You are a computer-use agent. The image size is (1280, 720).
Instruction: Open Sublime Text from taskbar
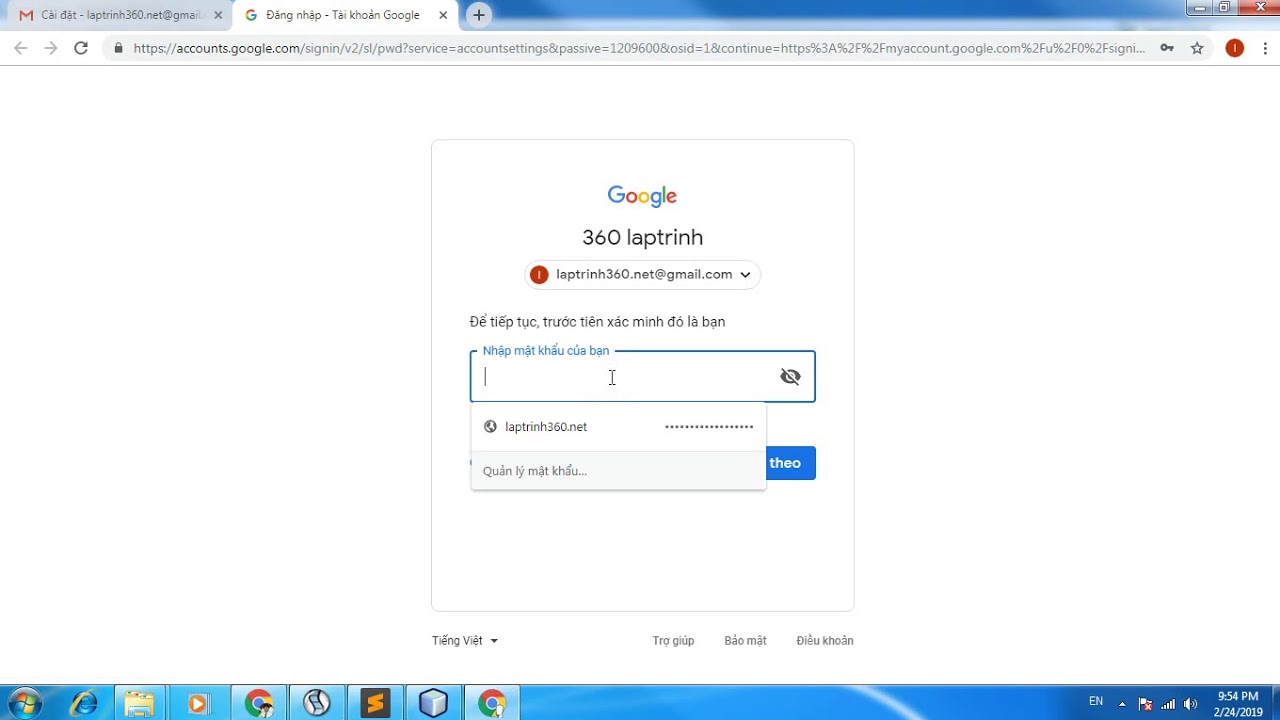coord(375,704)
